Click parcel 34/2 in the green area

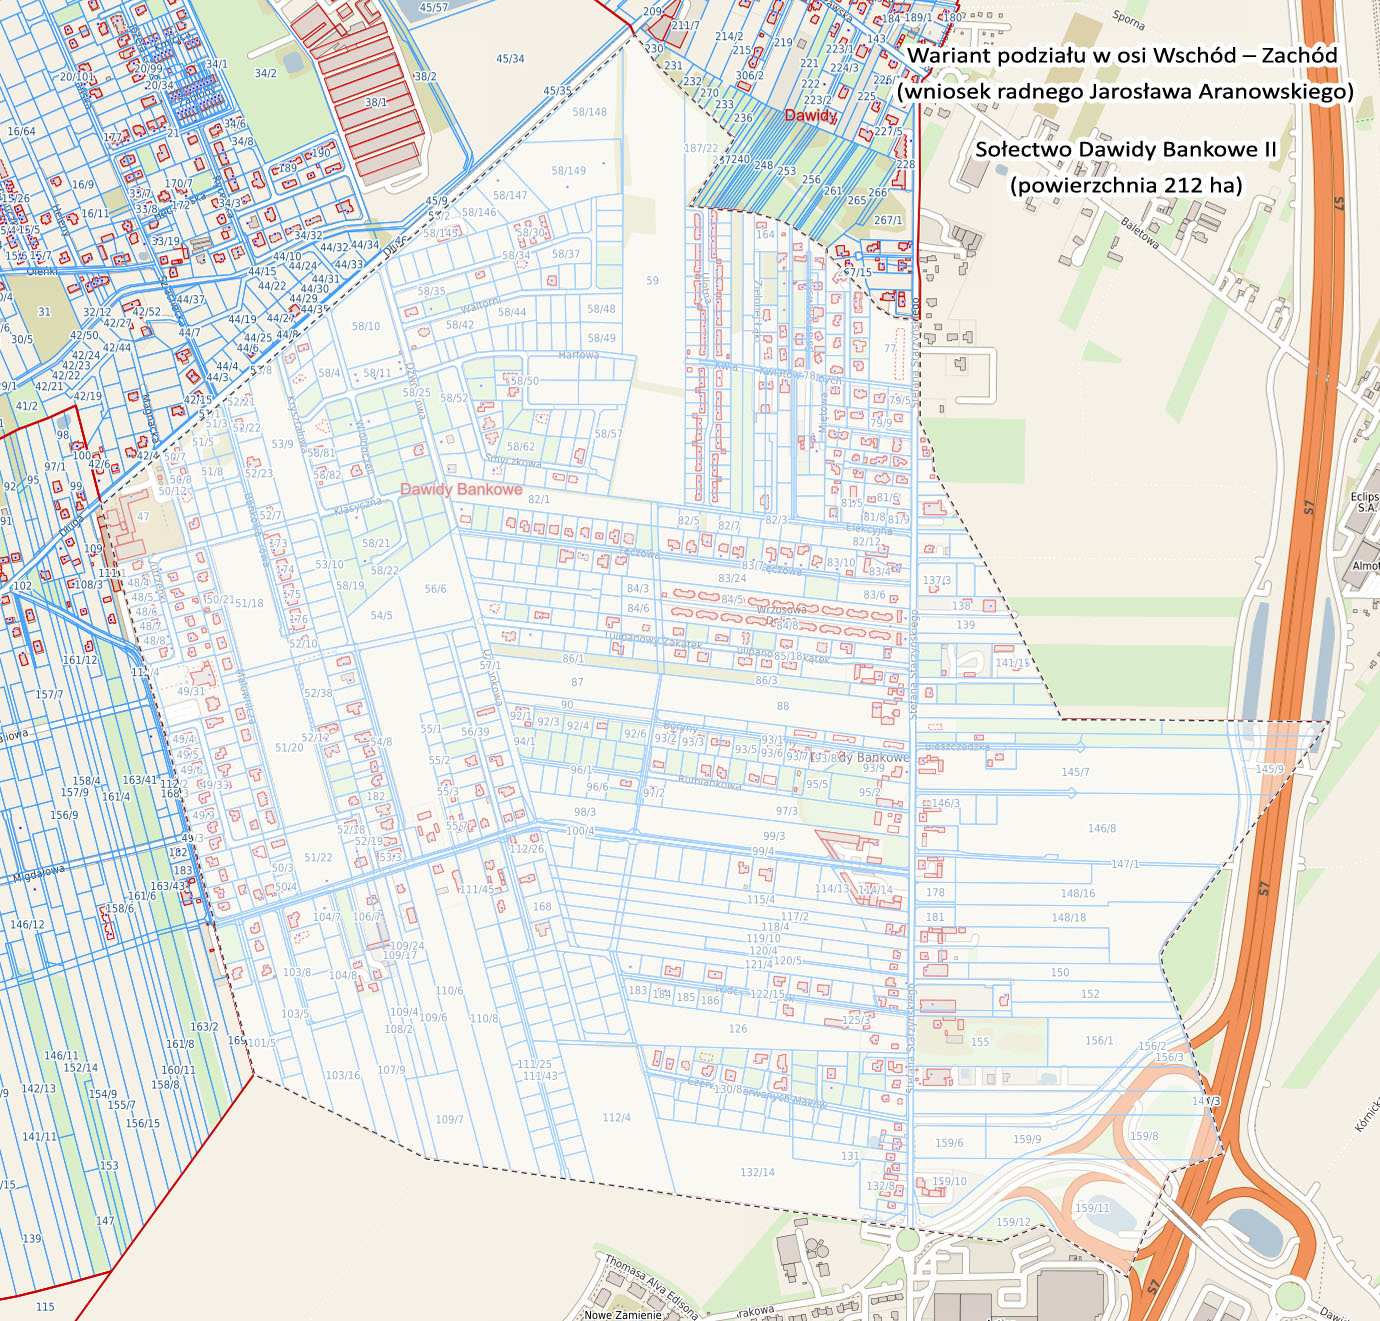265,74
